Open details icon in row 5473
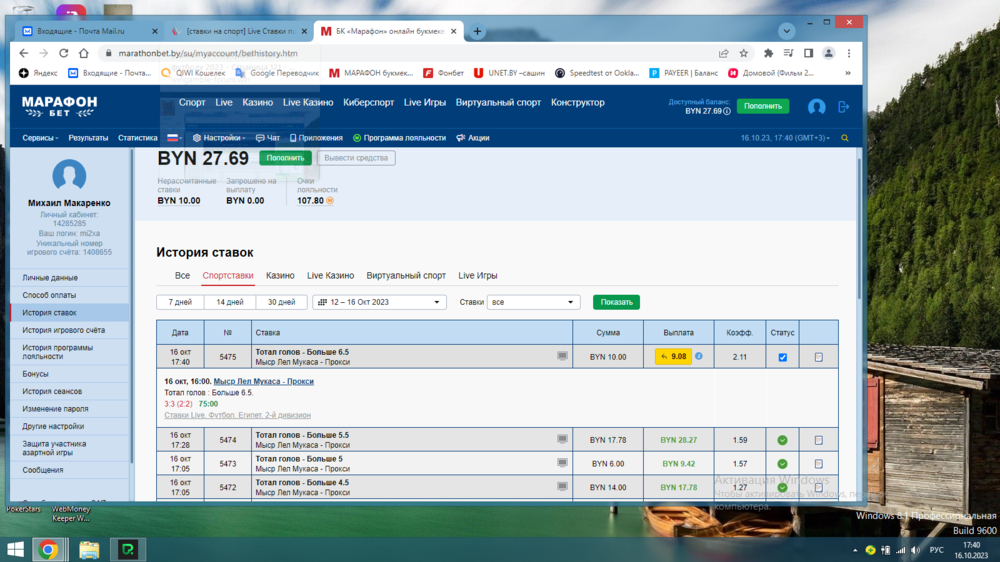This screenshot has width=1000, height=562. pos(819,464)
